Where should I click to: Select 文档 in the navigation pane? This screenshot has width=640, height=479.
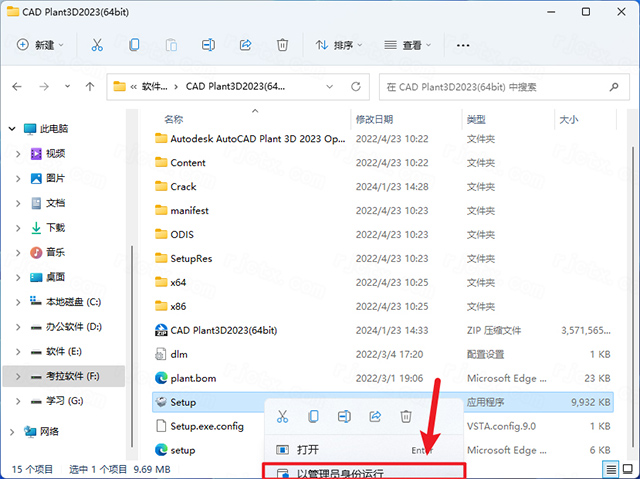(48, 203)
